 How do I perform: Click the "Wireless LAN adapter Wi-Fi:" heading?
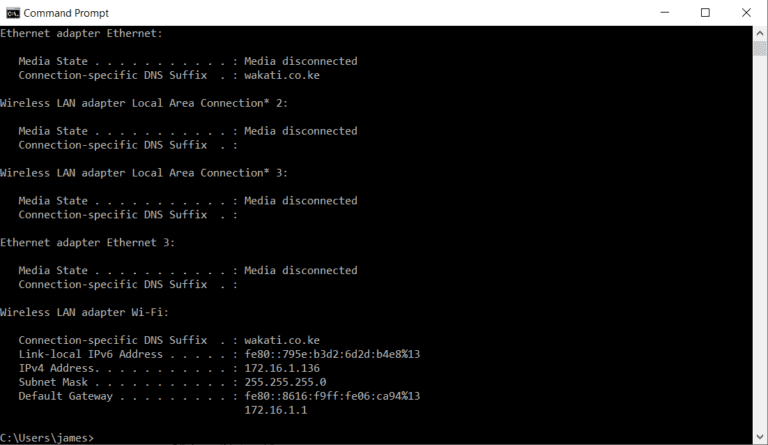coord(84,312)
